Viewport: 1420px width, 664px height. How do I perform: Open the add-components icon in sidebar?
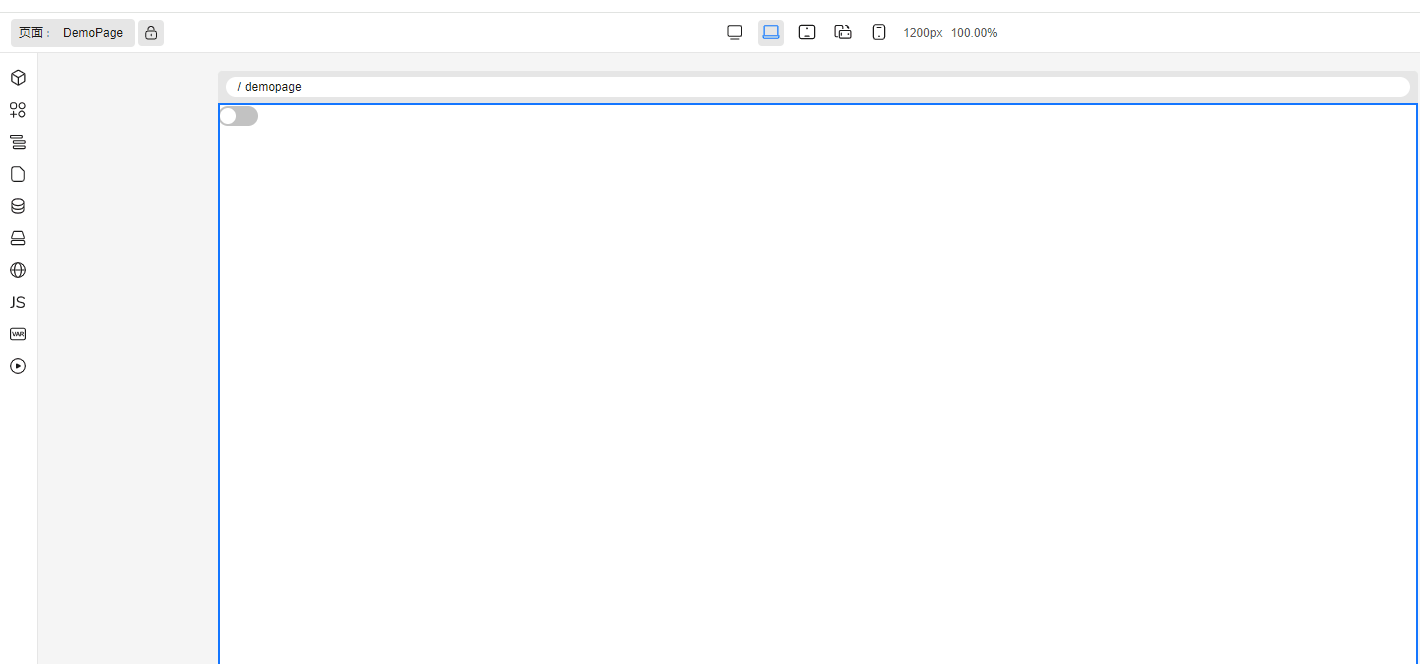pyautogui.click(x=18, y=110)
